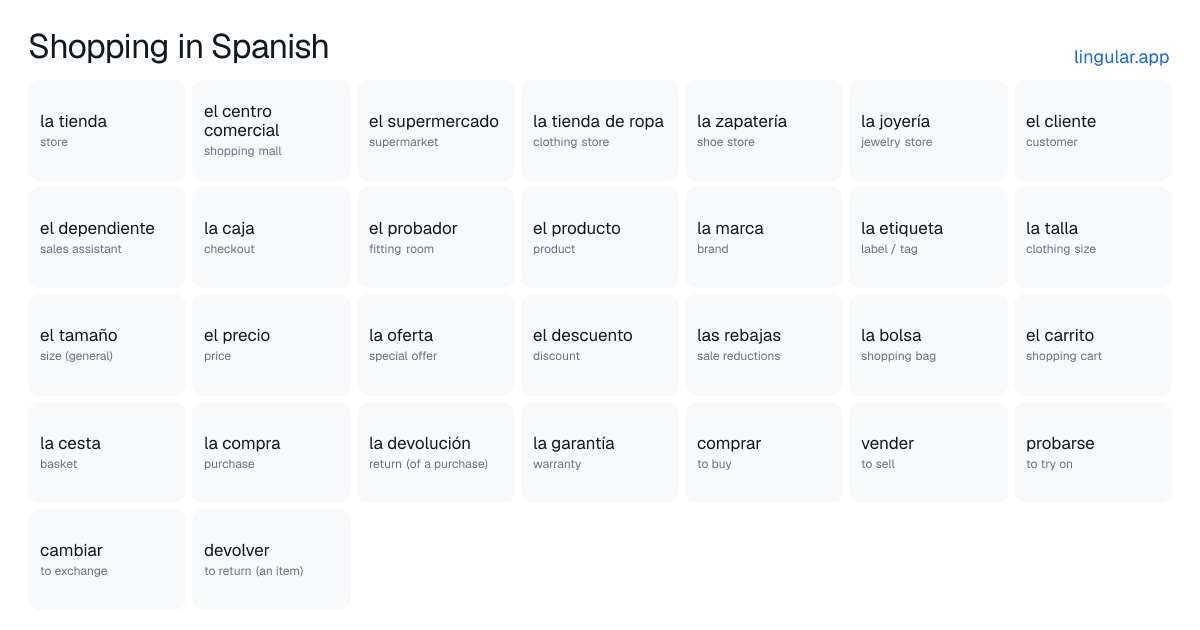Select the "la oferta" special offer card
This screenshot has width=1200, height=630.
click(x=436, y=345)
